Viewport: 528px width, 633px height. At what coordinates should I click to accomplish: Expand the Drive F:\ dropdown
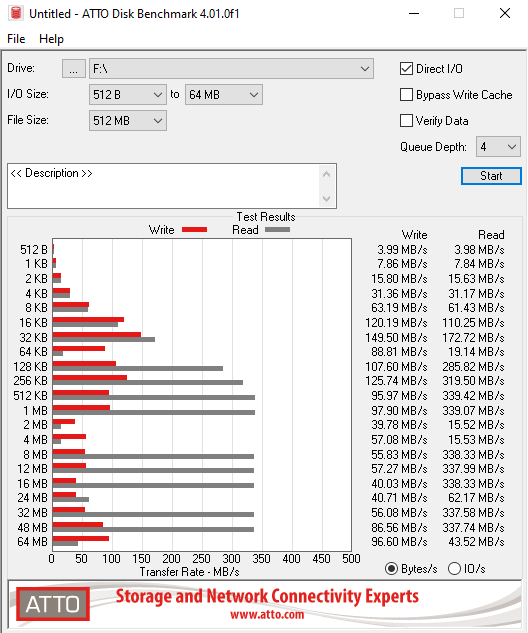point(231,69)
